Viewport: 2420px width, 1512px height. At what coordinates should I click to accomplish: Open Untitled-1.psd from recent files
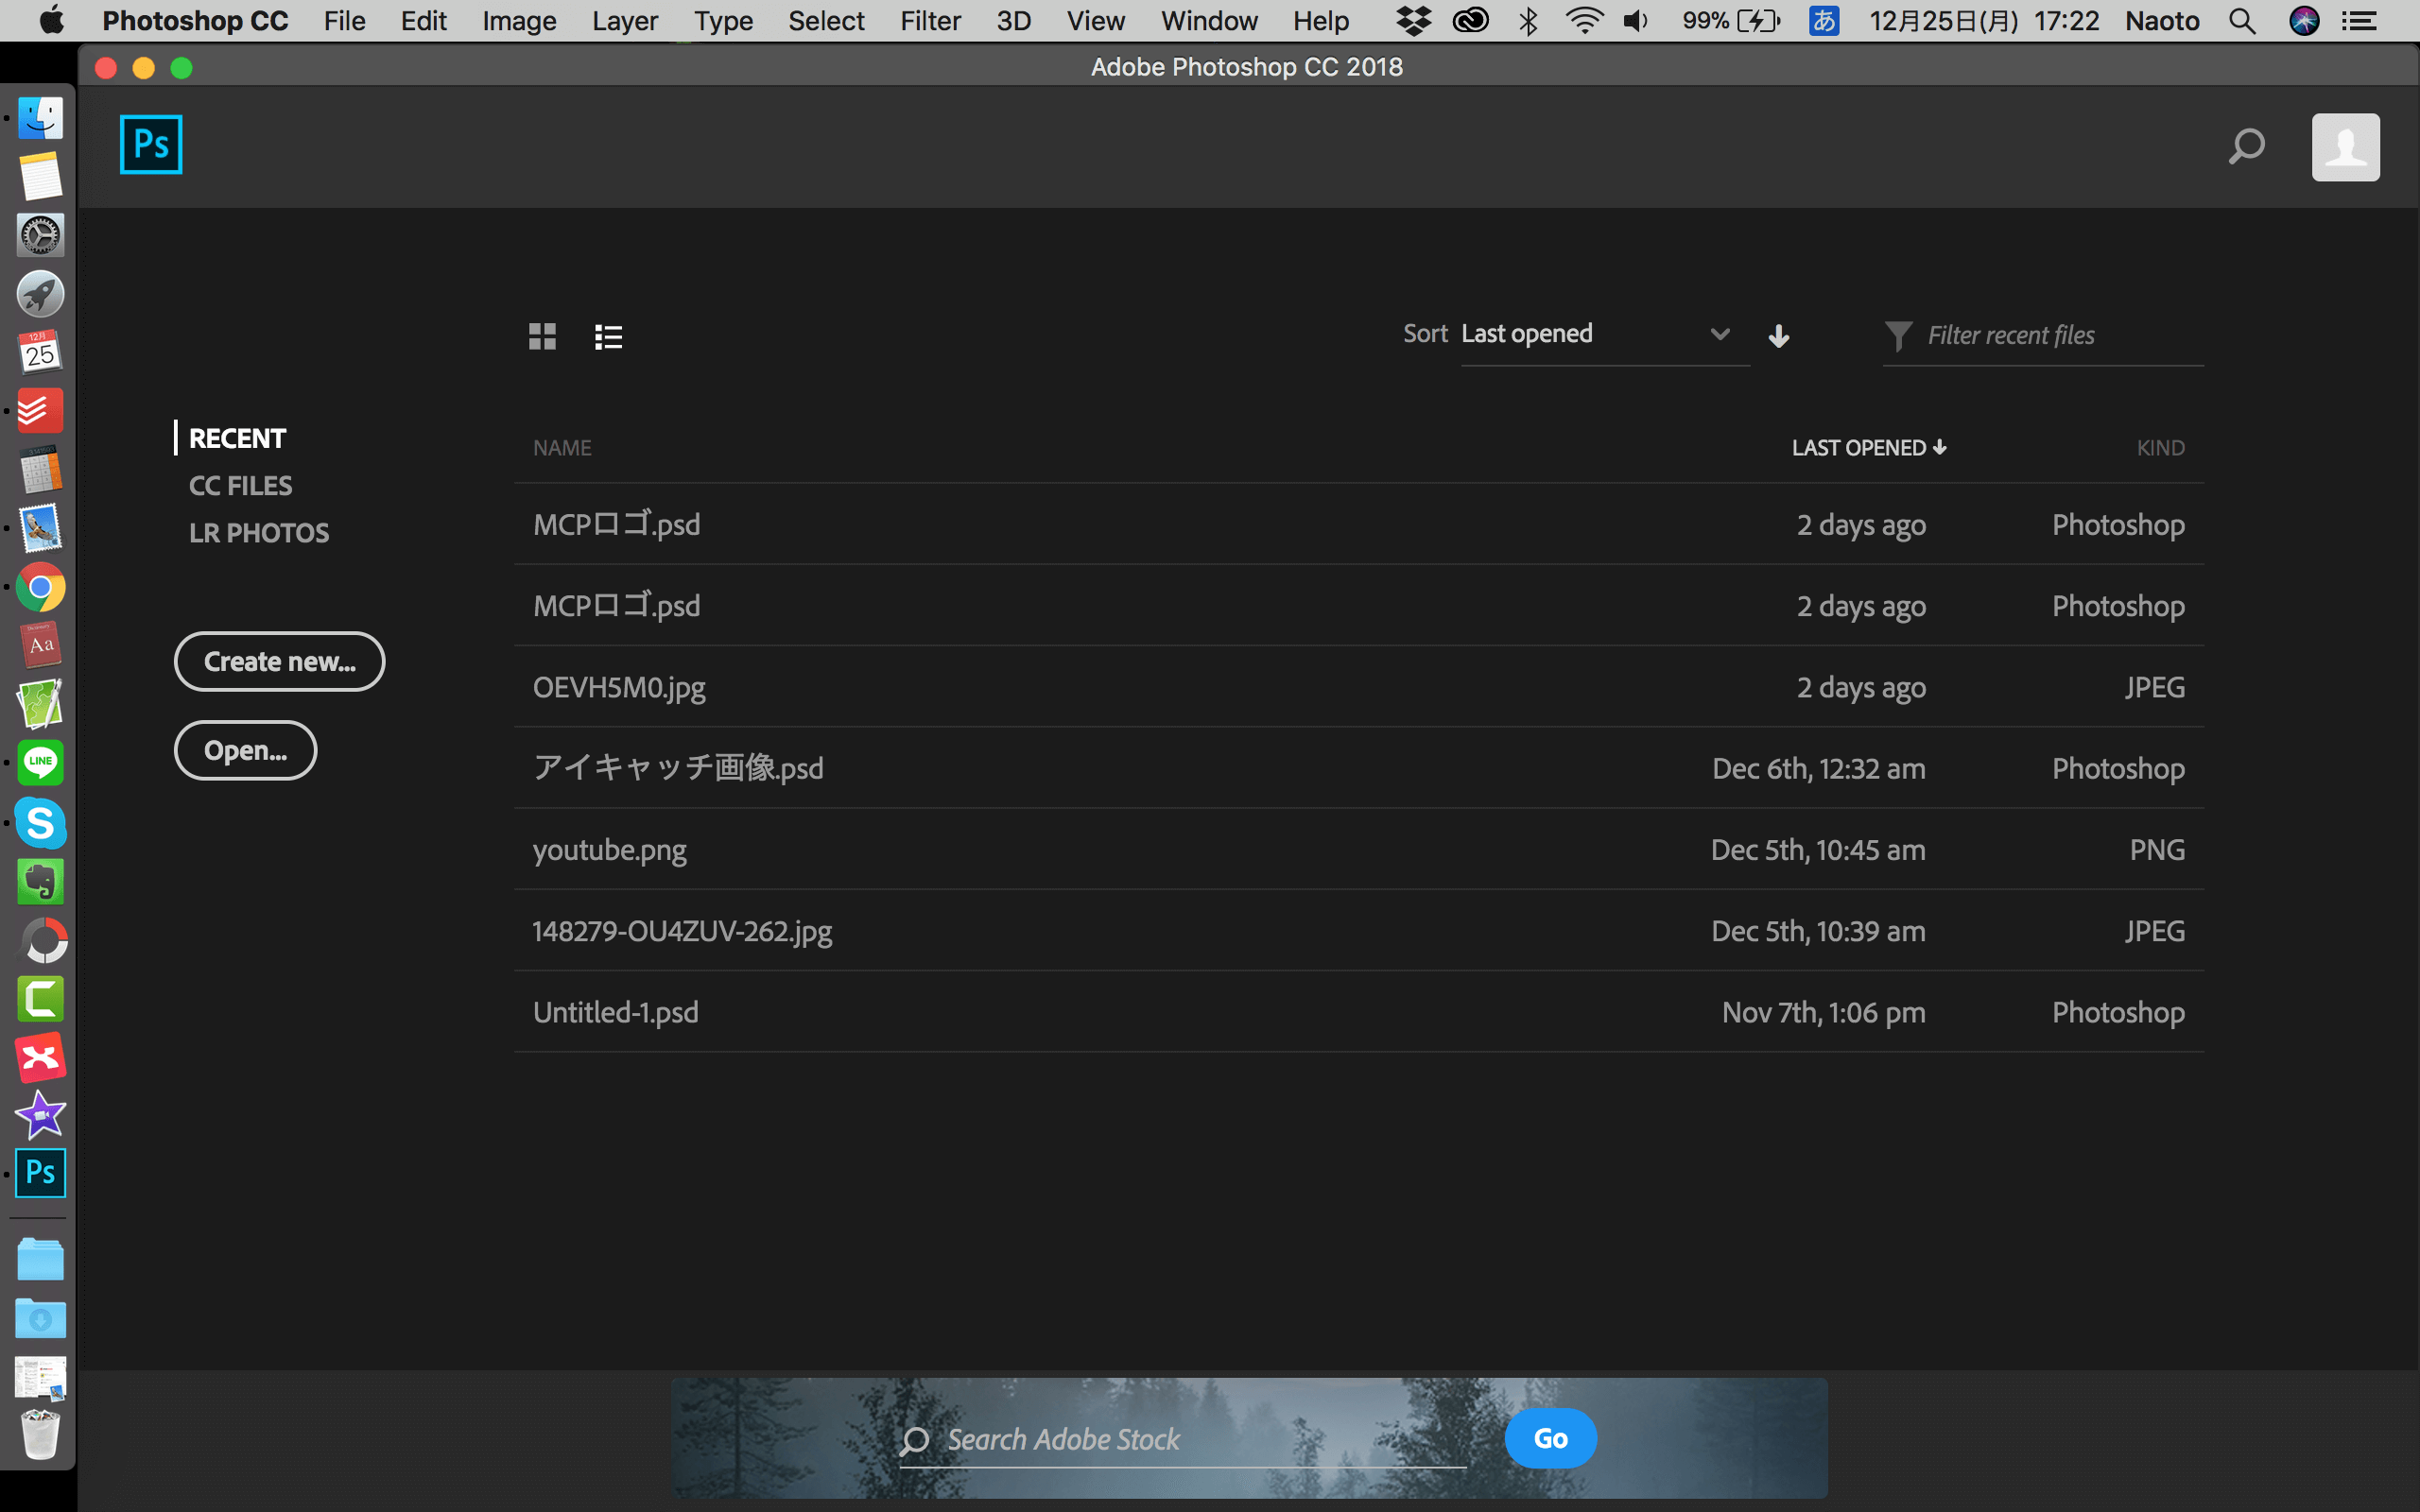coord(1358,1012)
